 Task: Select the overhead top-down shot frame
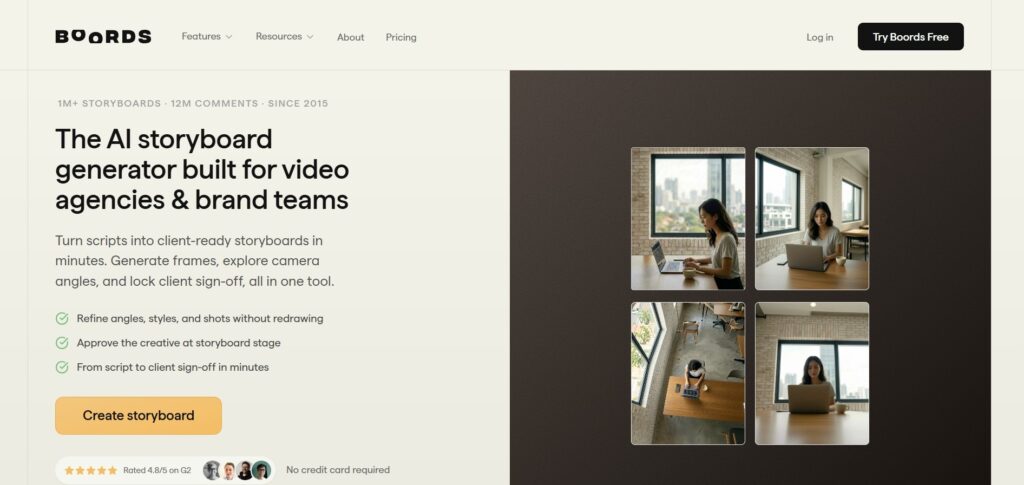(688, 373)
